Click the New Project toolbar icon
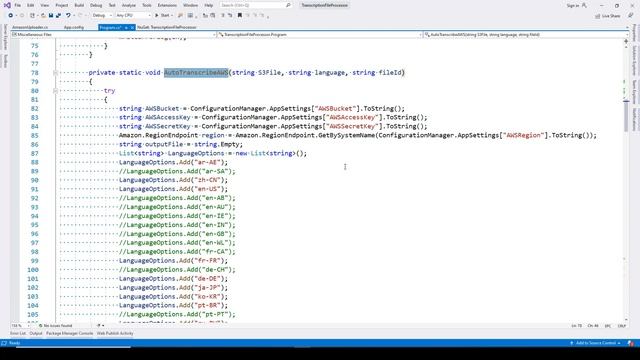The image size is (640, 360). pyautogui.click(x=32, y=16)
